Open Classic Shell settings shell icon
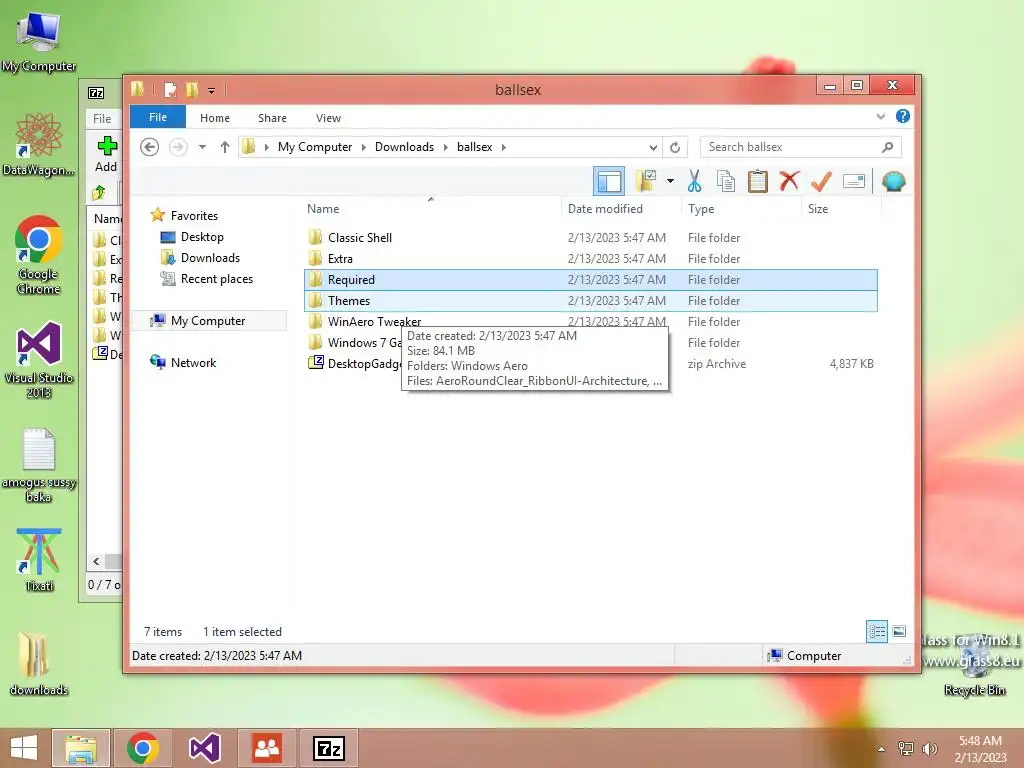Viewport: 1024px width, 768px height. coord(893,181)
